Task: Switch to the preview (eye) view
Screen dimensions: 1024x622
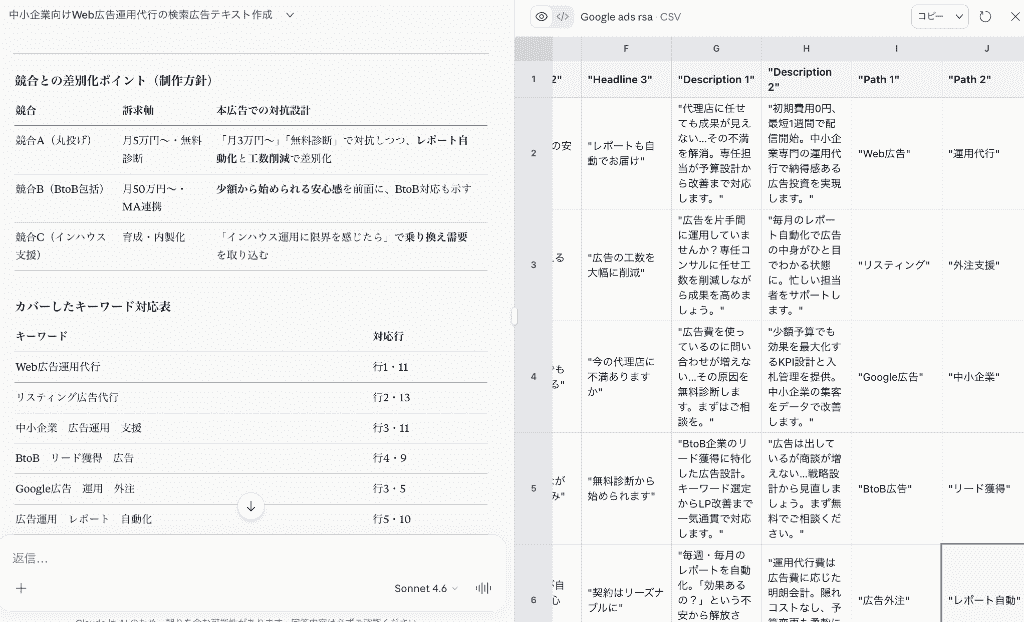Action: click(x=541, y=16)
